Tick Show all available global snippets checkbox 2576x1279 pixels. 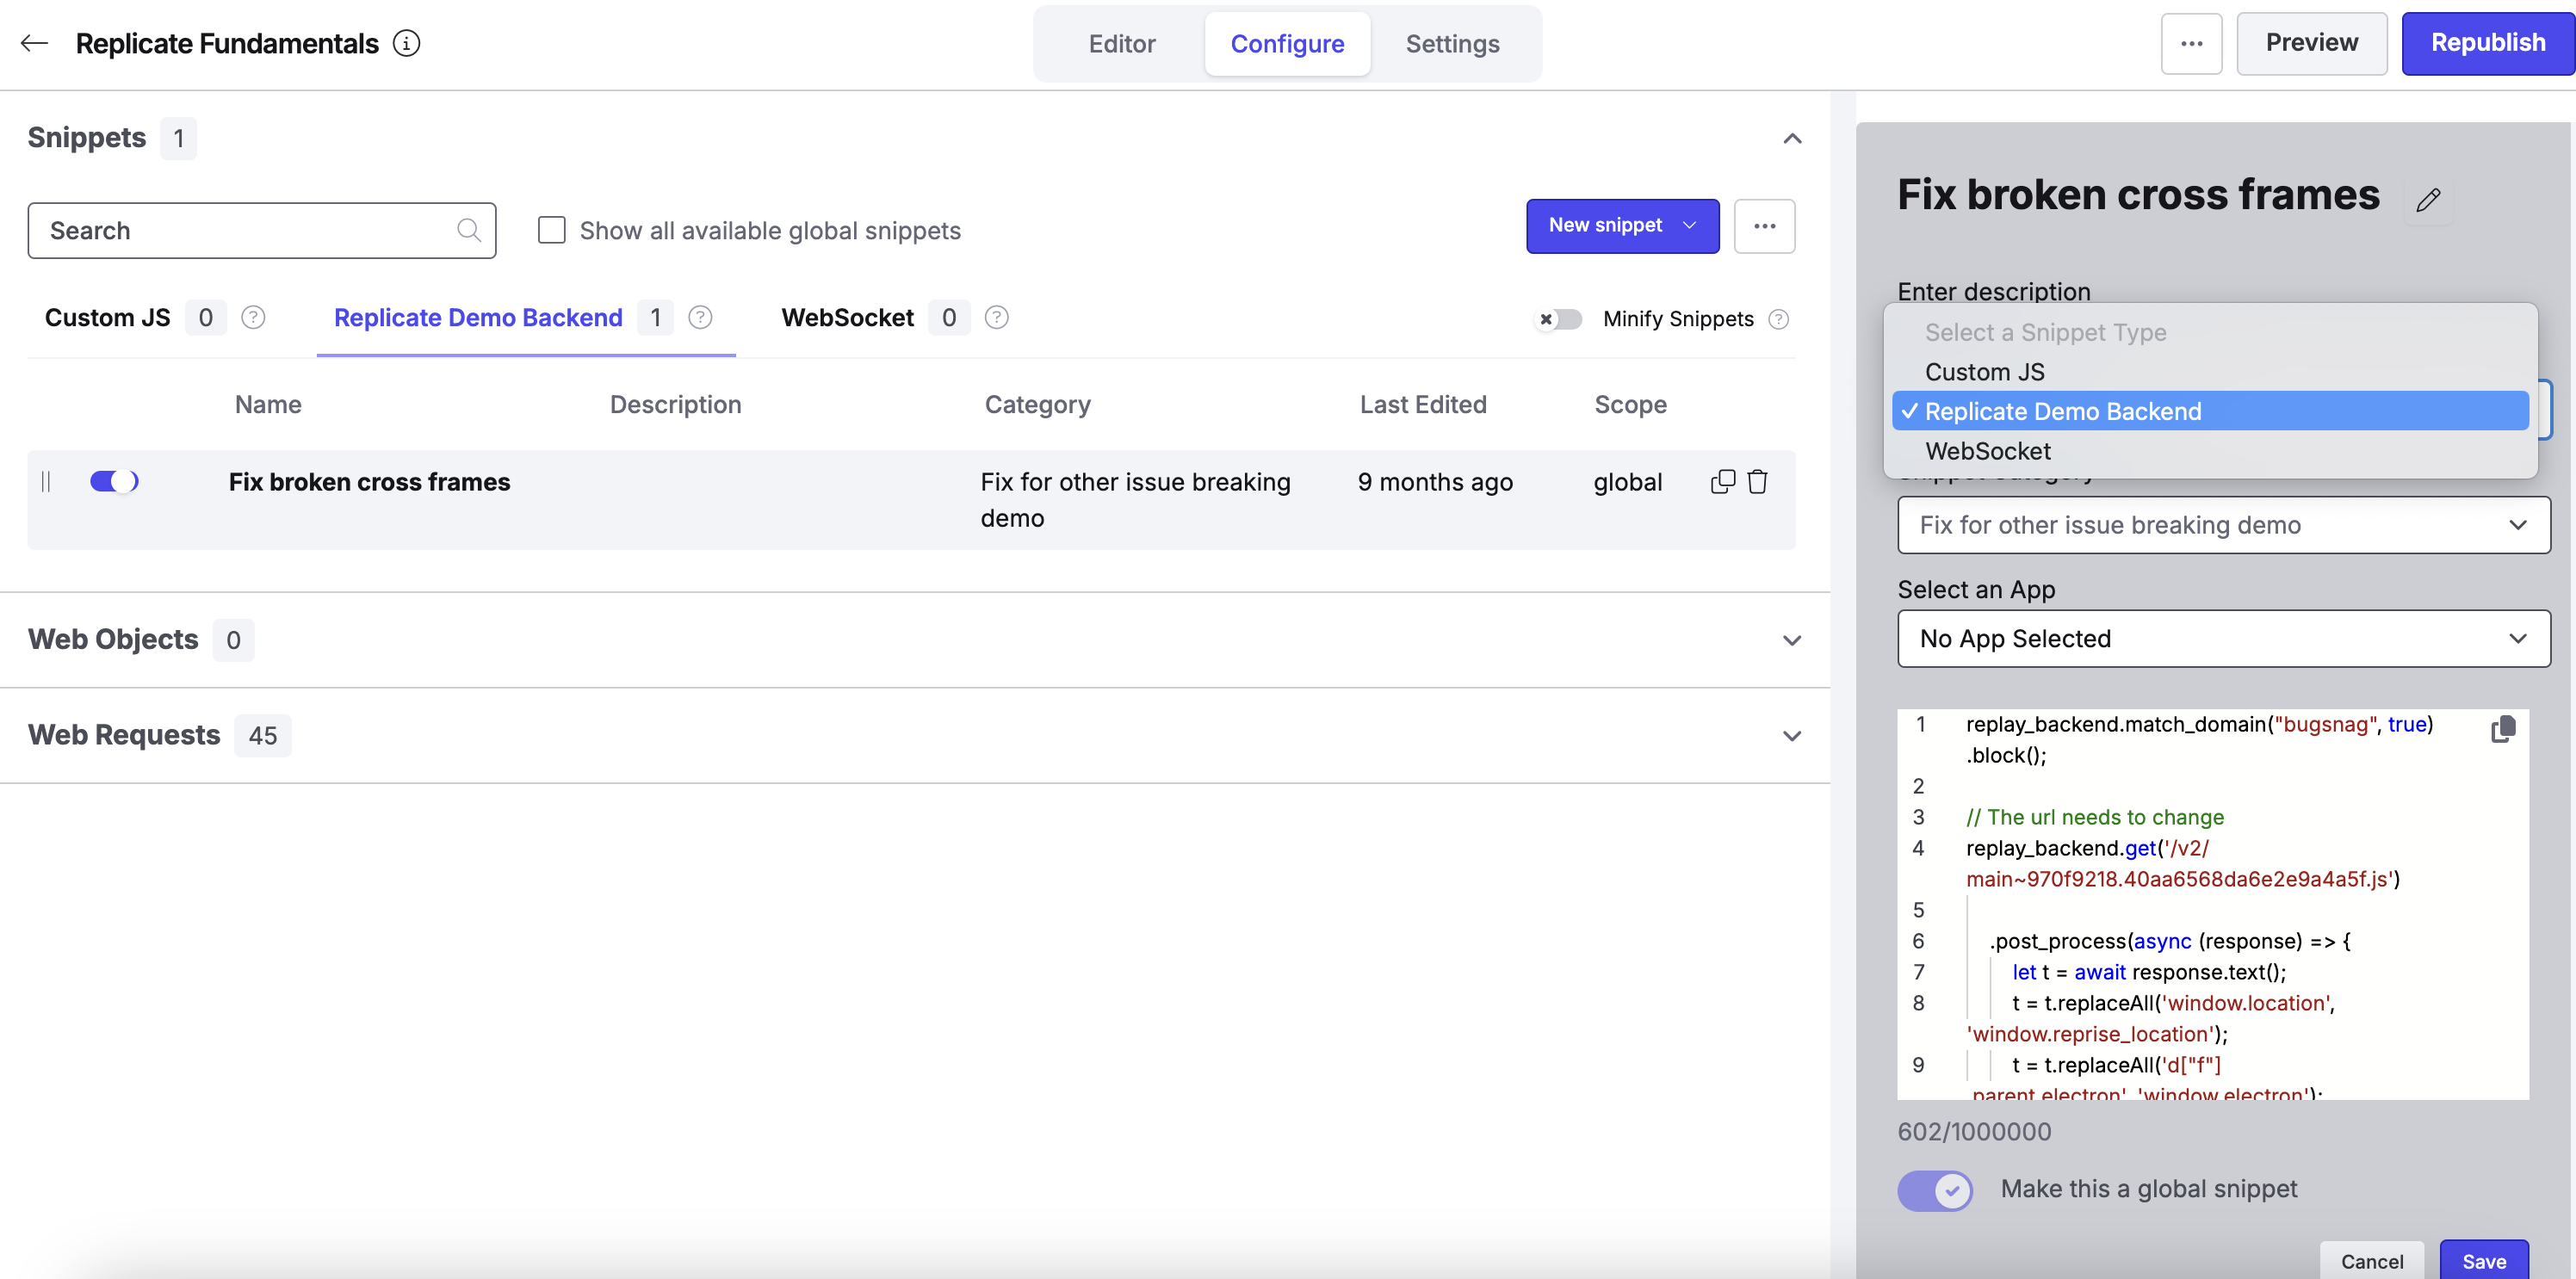coord(551,230)
